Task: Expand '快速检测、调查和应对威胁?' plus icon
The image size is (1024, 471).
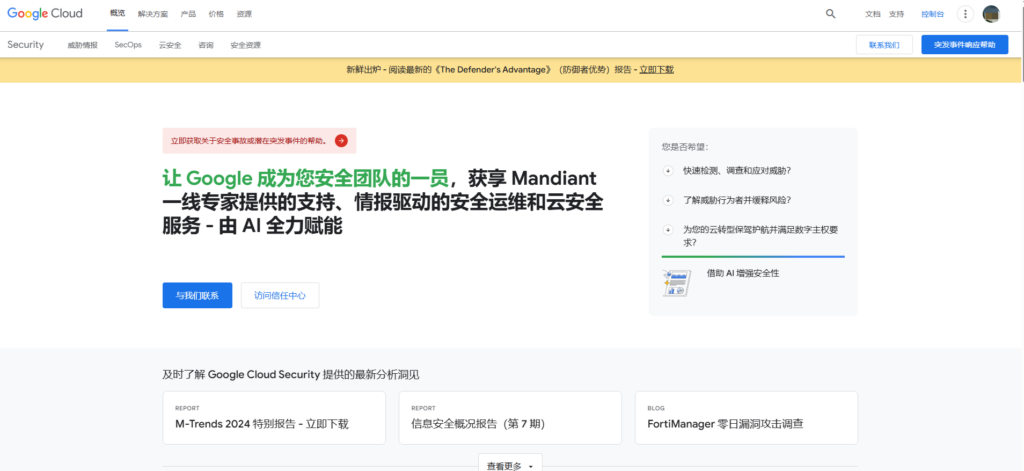Action: click(x=668, y=171)
